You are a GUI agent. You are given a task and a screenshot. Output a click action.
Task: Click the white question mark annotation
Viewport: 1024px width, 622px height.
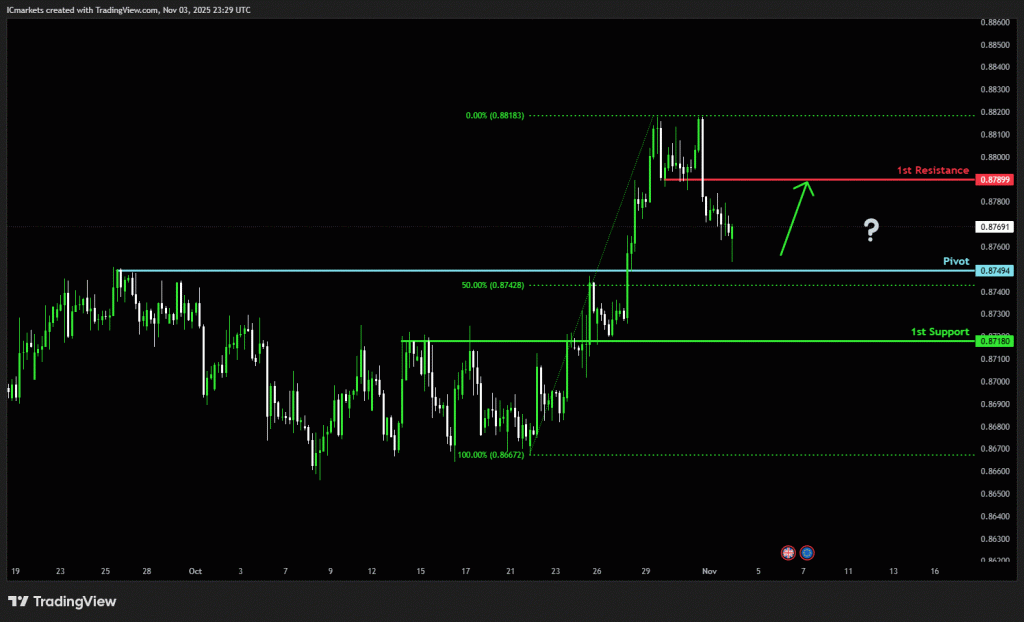872,231
